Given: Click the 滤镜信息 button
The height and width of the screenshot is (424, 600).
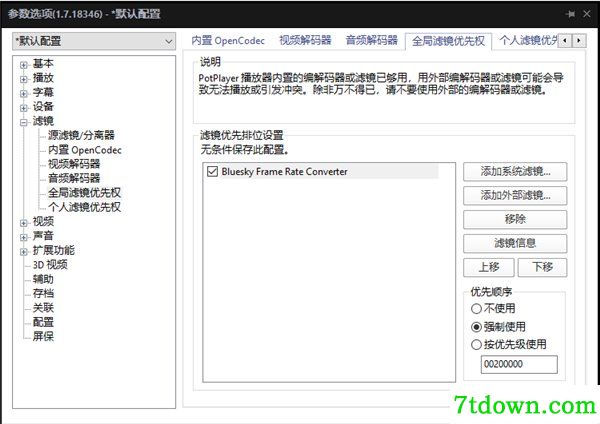Looking at the screenshot, I should 515,243.
